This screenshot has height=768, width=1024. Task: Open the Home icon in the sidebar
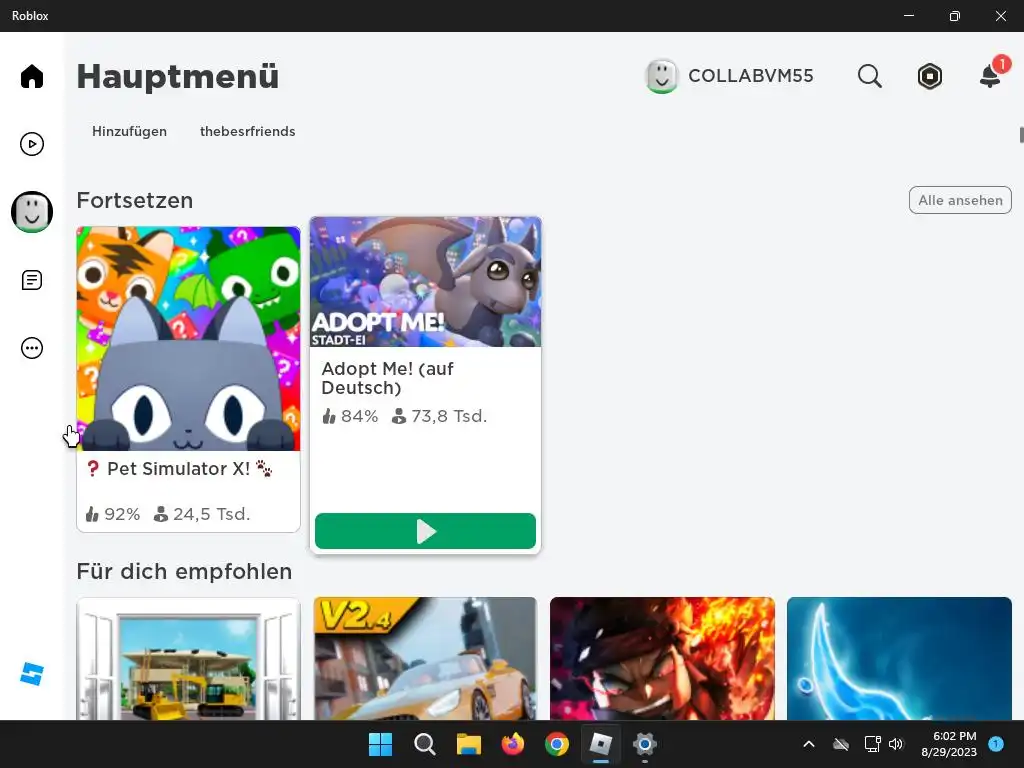pyautogui.click(x=31, y=76)
